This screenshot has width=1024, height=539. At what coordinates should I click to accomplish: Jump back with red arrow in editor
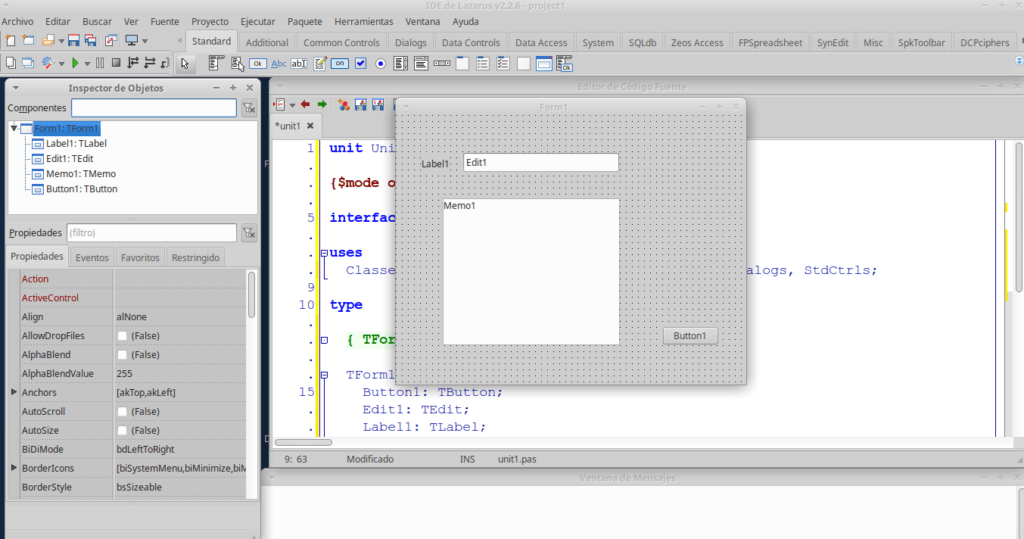[305, 105]
